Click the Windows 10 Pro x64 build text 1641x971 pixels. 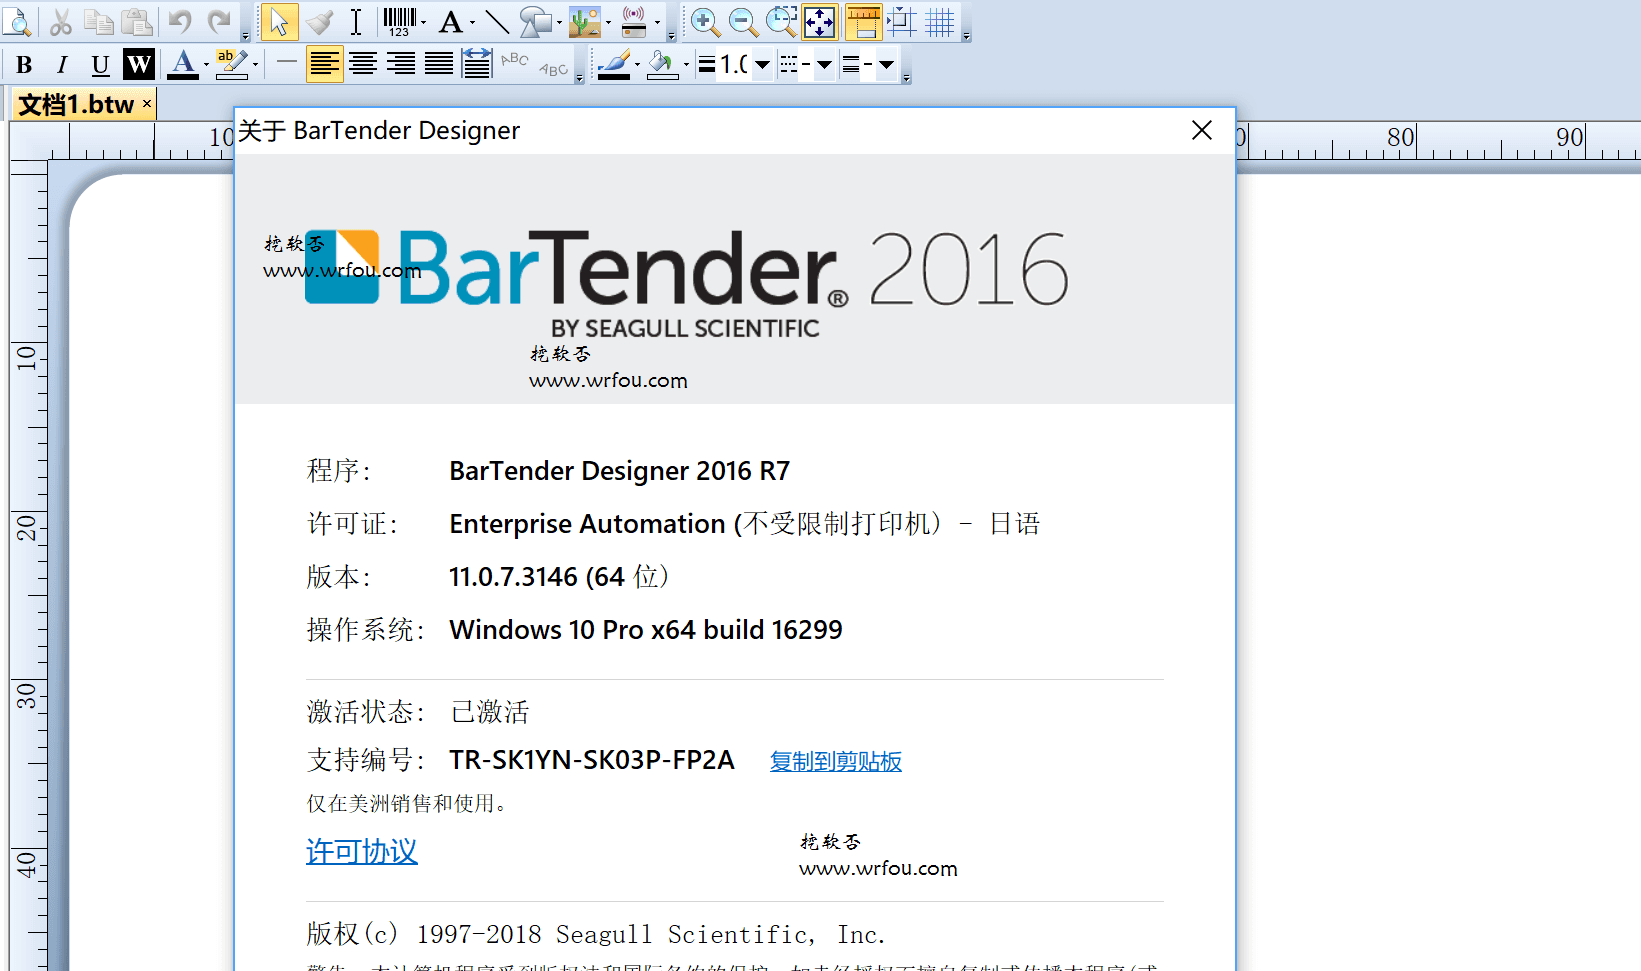pos(646,630)
